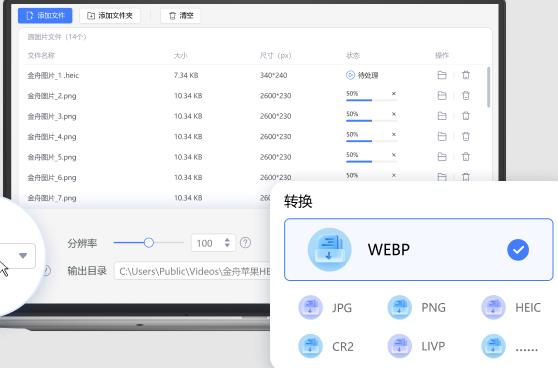This screenshot has width=558, height=368.
Task: Select file name 金舟图片_6.png
Action: click(52, 178)
